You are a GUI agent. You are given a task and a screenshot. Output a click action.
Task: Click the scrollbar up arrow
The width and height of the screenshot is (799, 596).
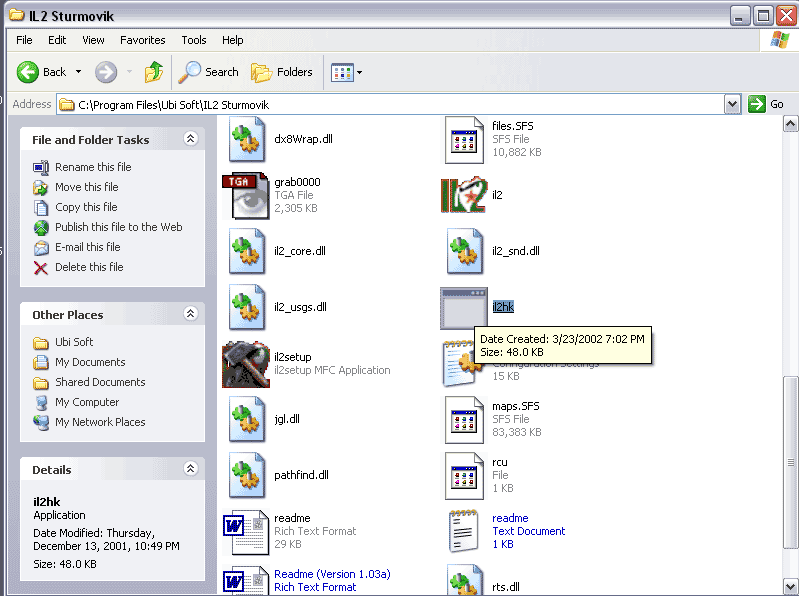[790, 124]
